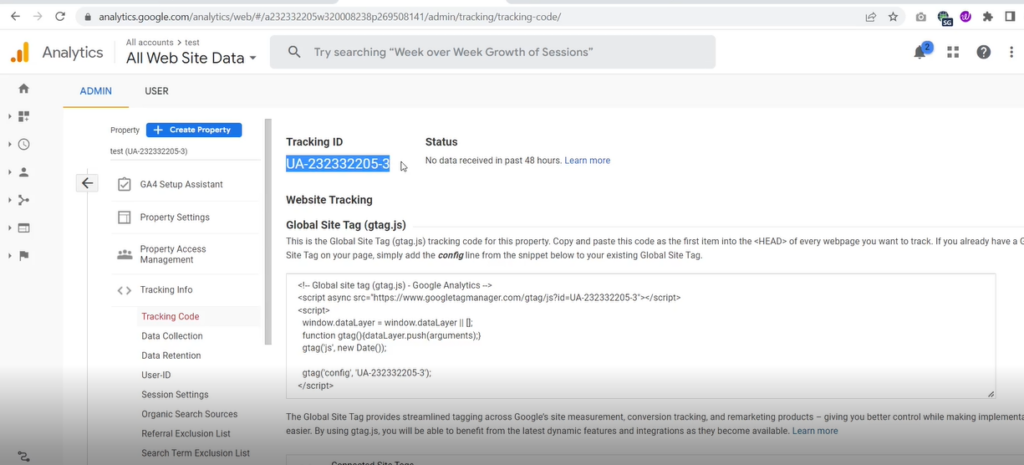Open the SG extension icon
Screen dimensions: 1024x465
(944, 18)
